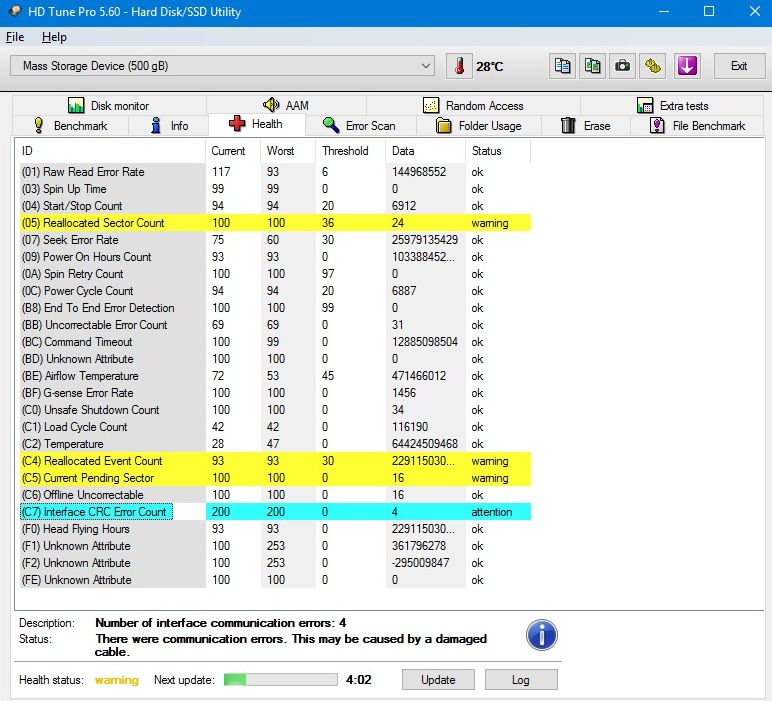Select the (01) Raw Read Error Rate row
Viewport: 772px width, 701px height.
(275, 172)
